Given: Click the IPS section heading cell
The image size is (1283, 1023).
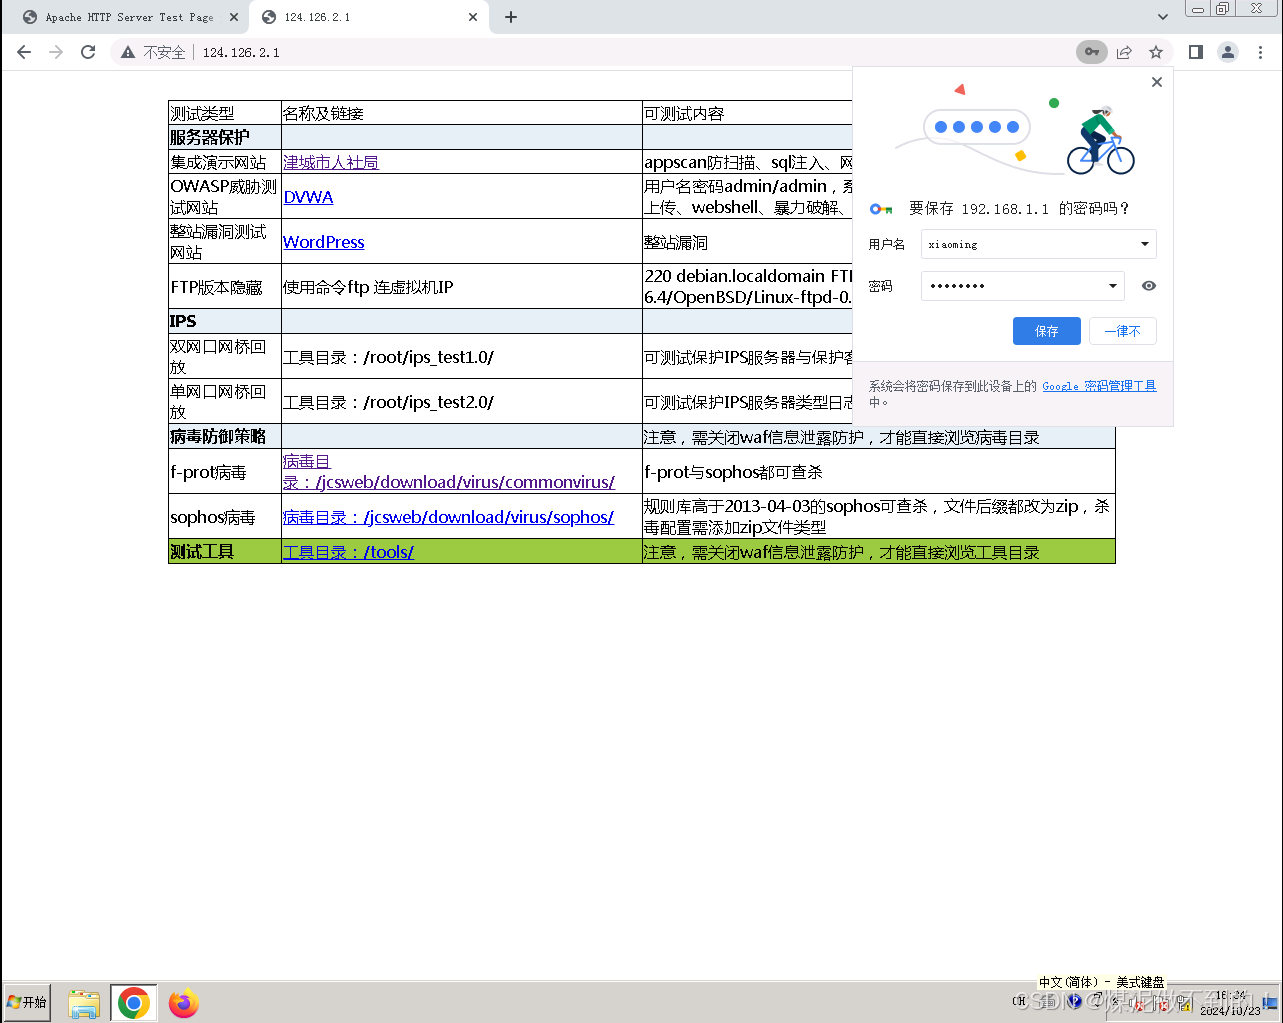Looking at the screenshot, I should pyautogui.click(x=225, y=321).
